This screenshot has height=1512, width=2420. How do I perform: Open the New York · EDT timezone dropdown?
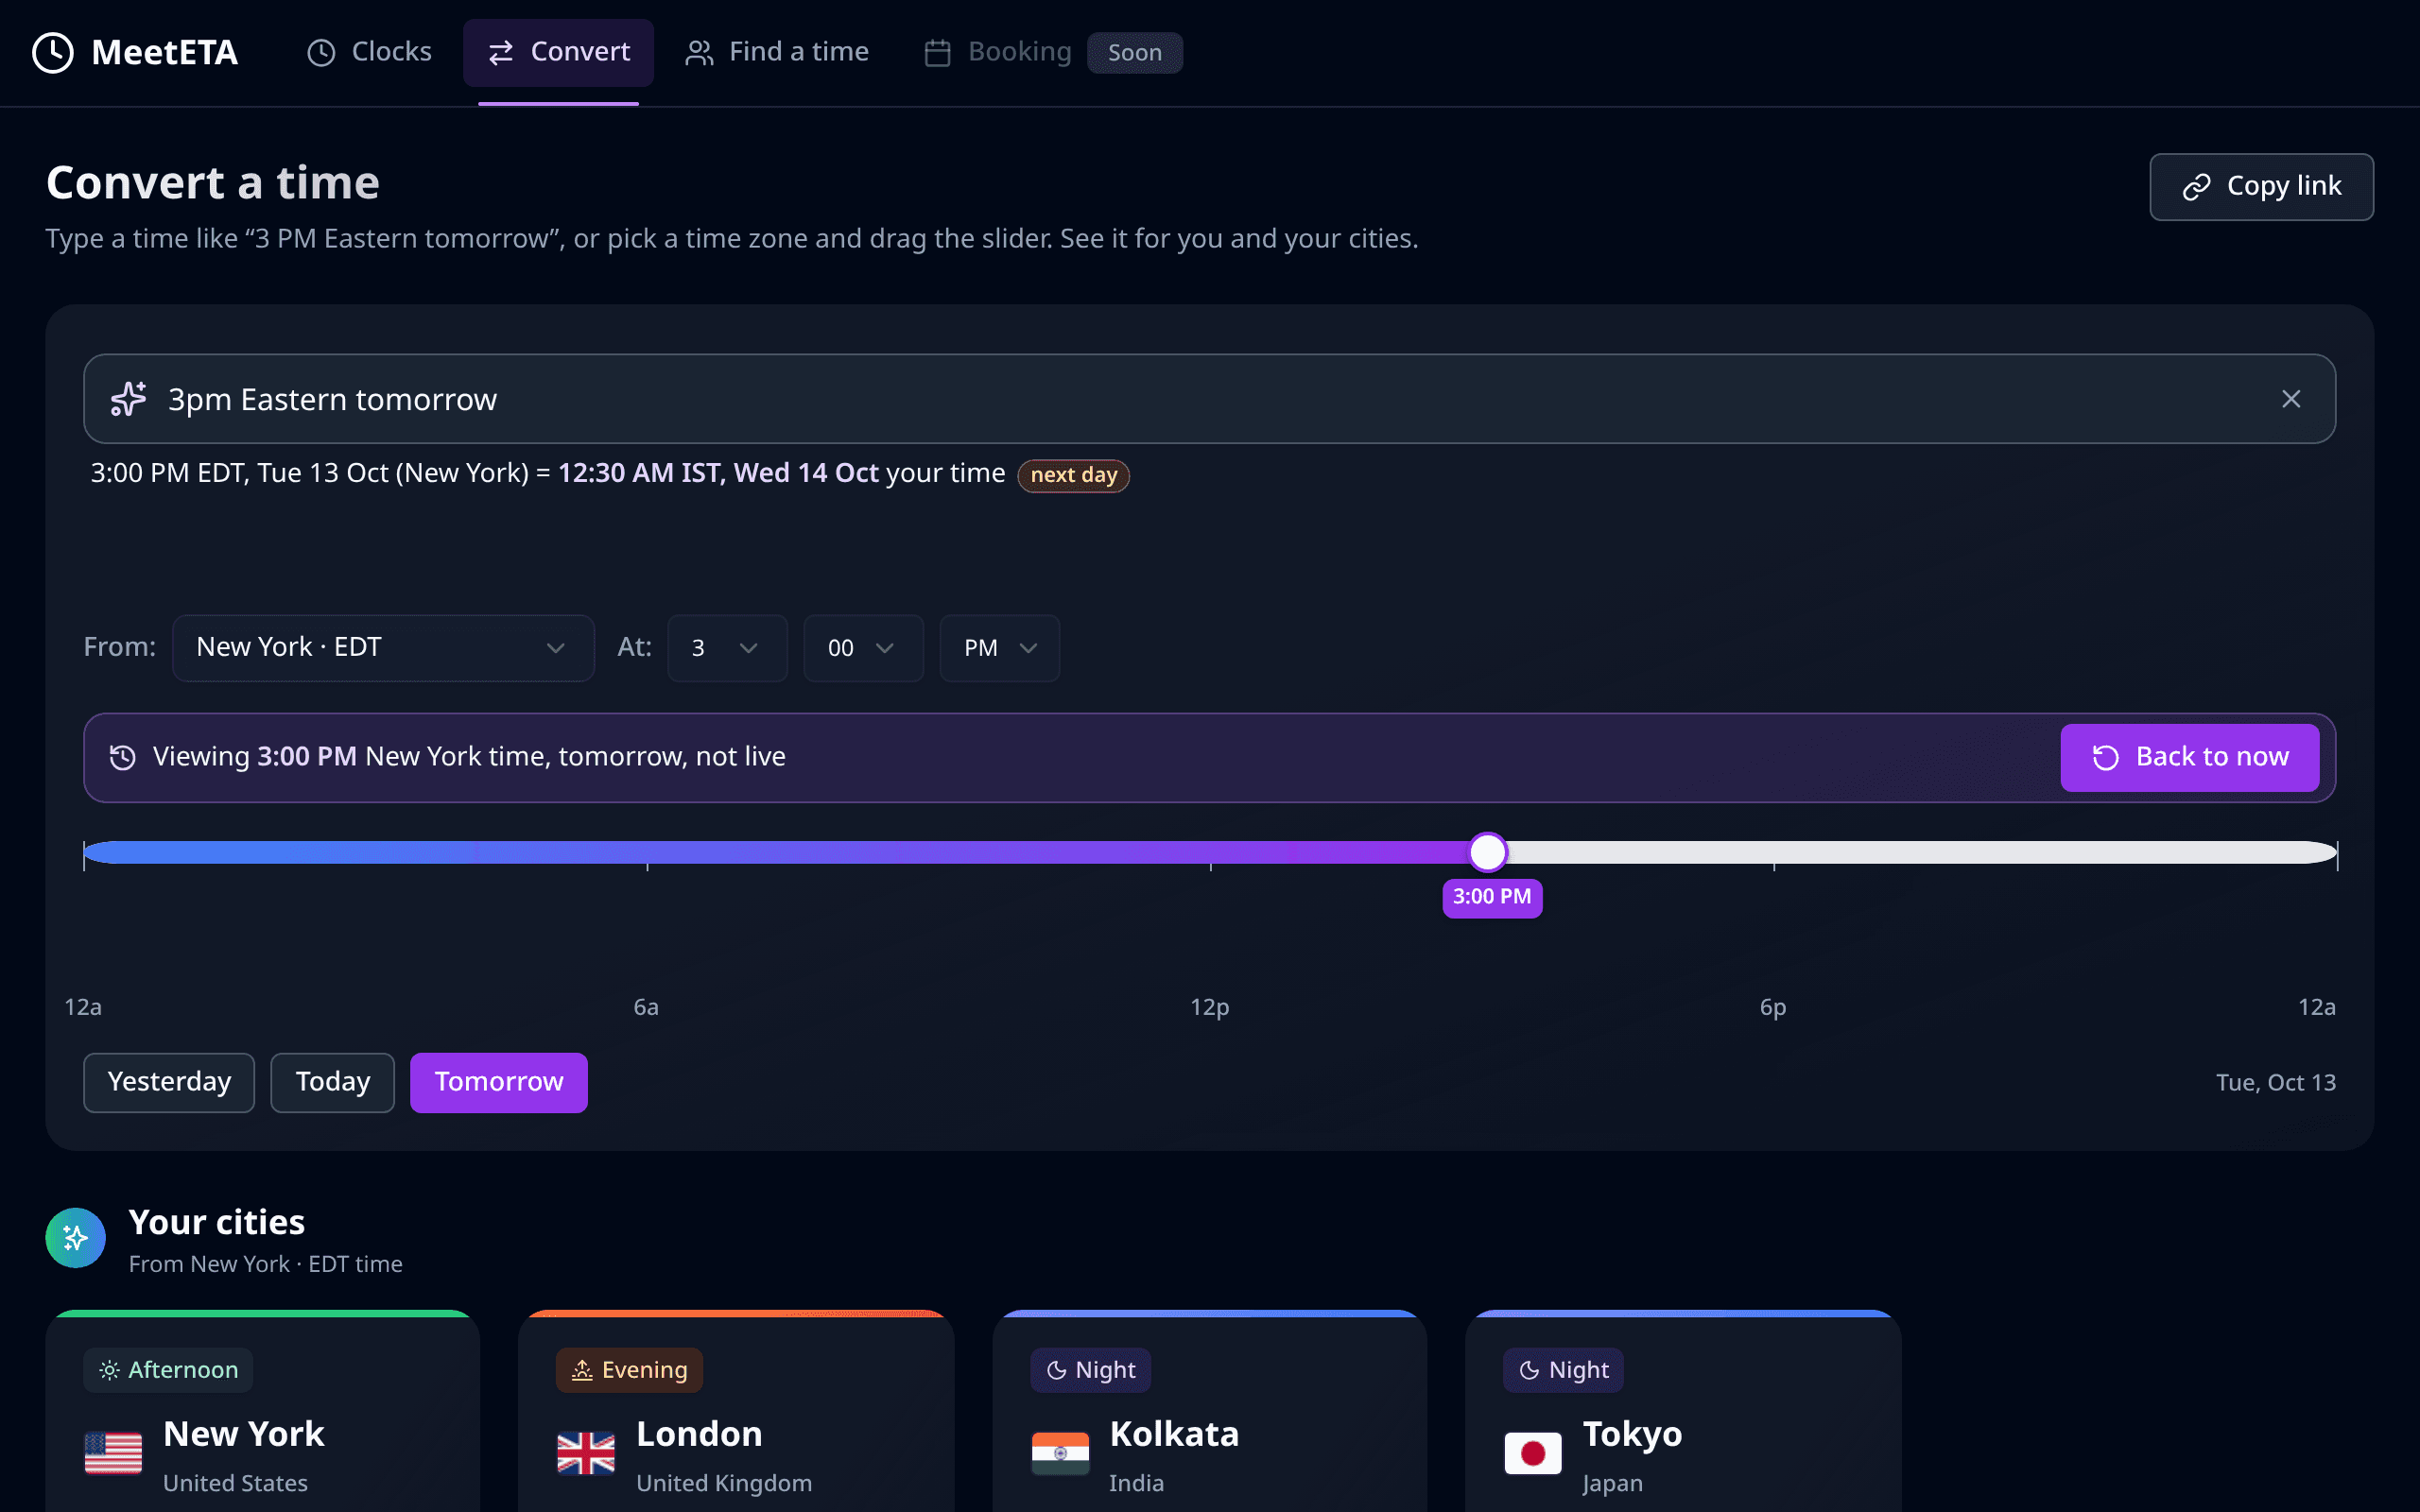[383, 648]
